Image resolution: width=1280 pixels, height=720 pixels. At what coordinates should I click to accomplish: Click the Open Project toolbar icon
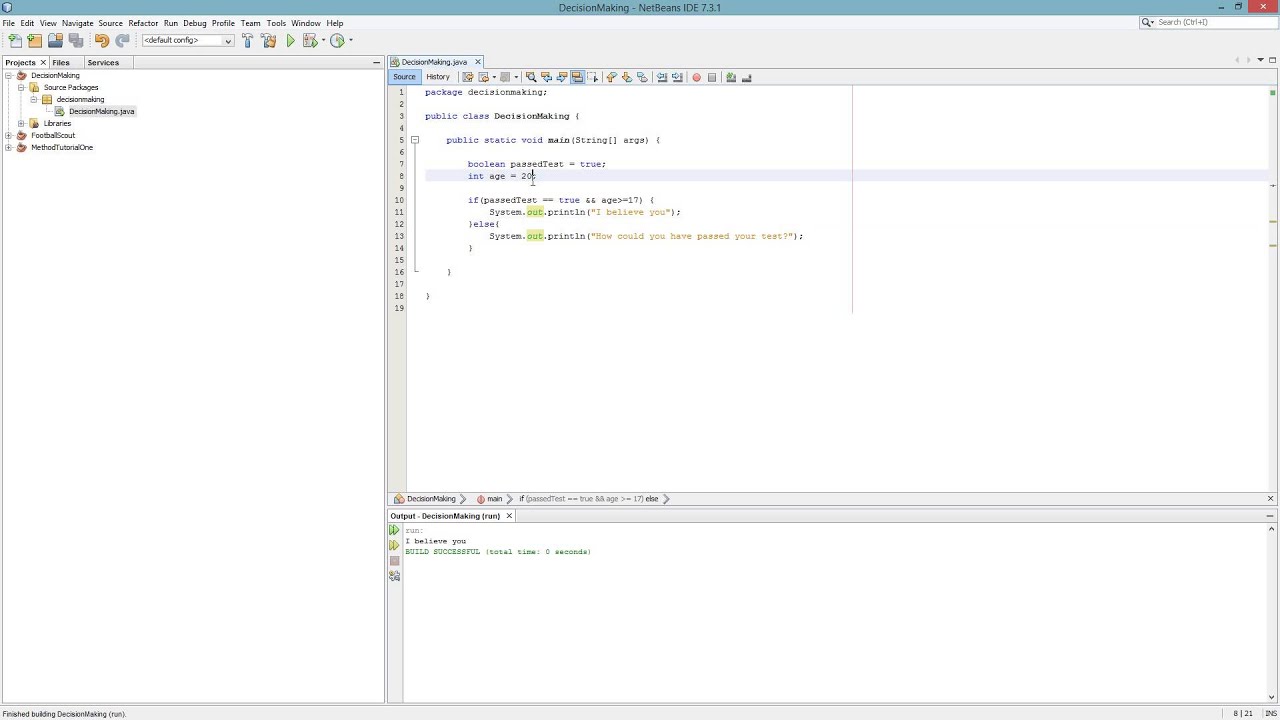click(55, 41)
